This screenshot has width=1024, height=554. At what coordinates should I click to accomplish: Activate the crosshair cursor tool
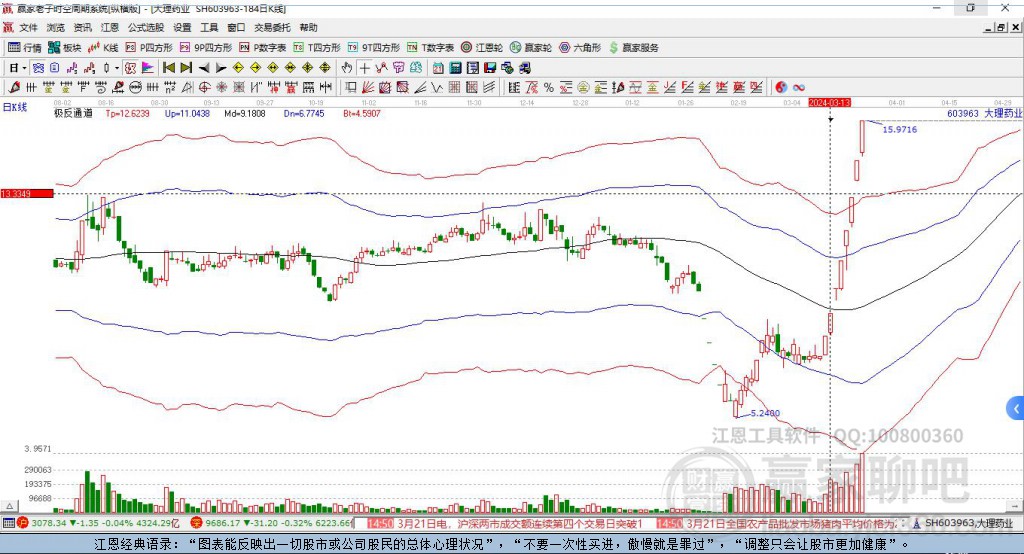[x=364, y=67]
